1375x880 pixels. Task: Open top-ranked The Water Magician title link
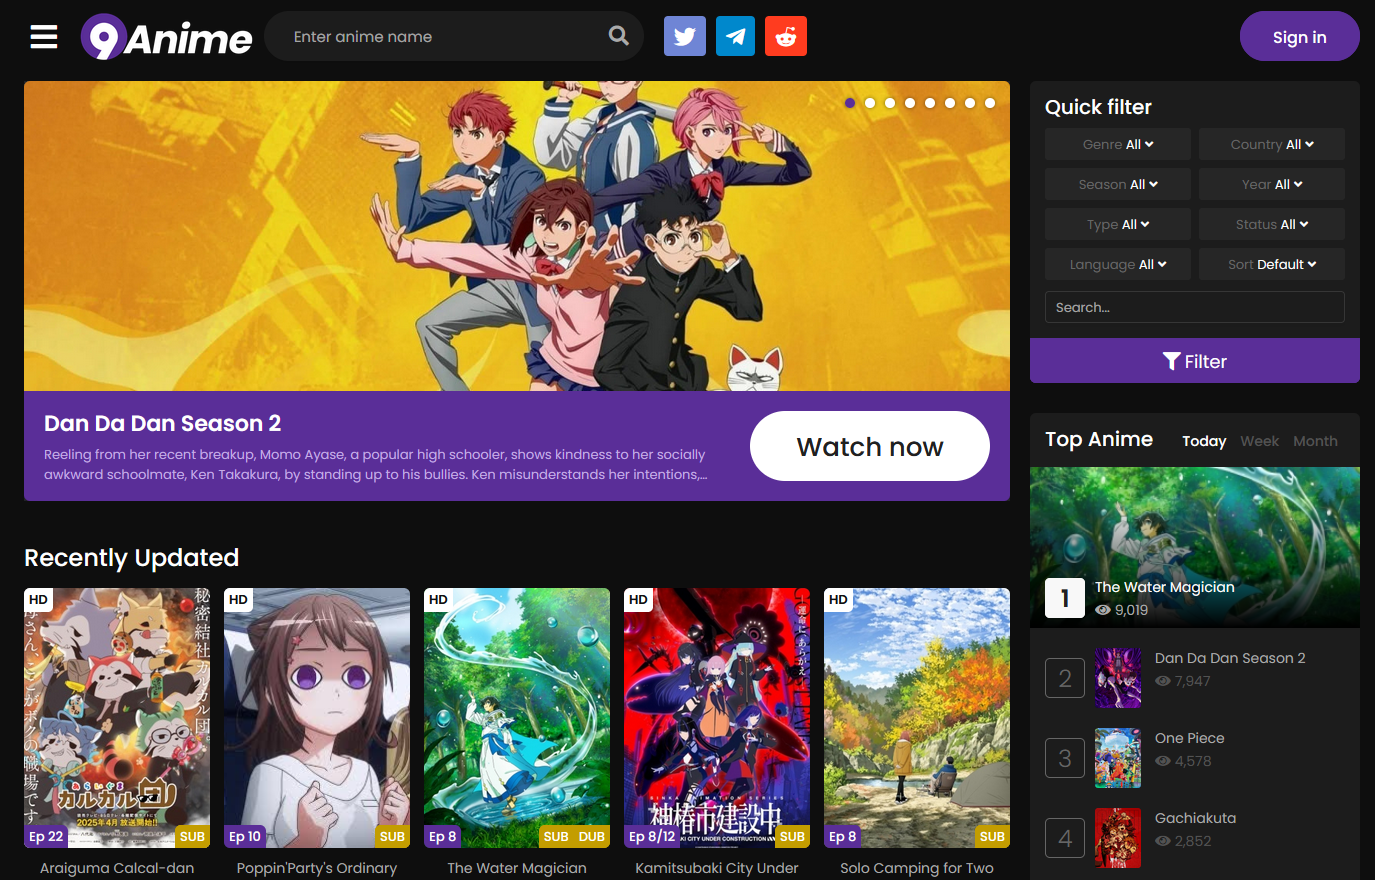tap(1165, 587)
